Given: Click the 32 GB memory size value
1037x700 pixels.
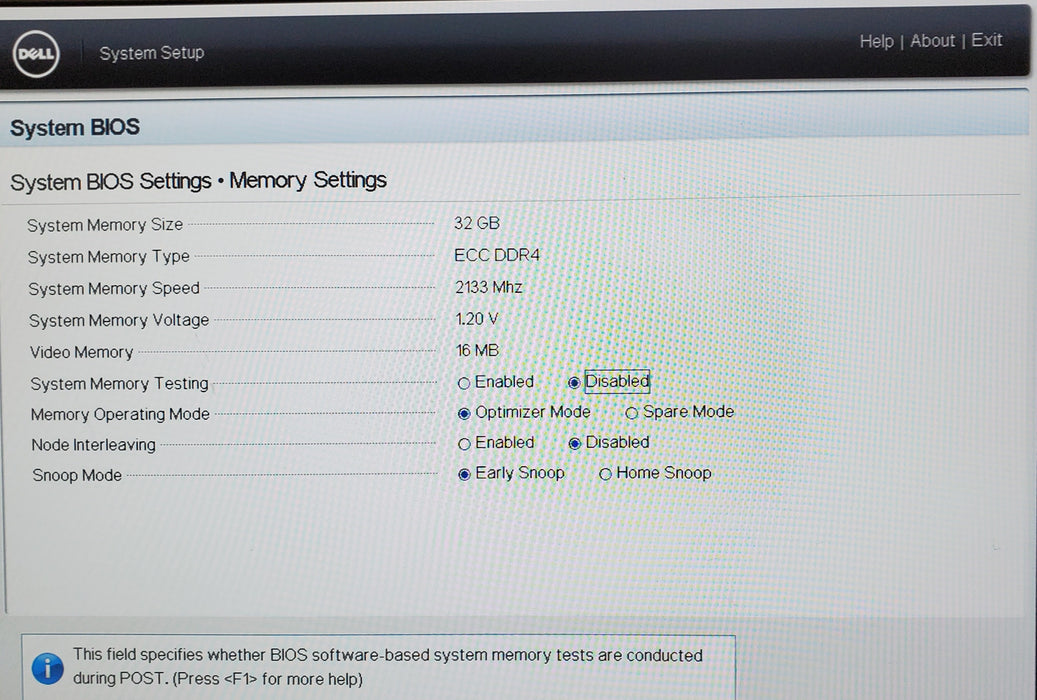Looking at the screenshot, I should point(476,223).
